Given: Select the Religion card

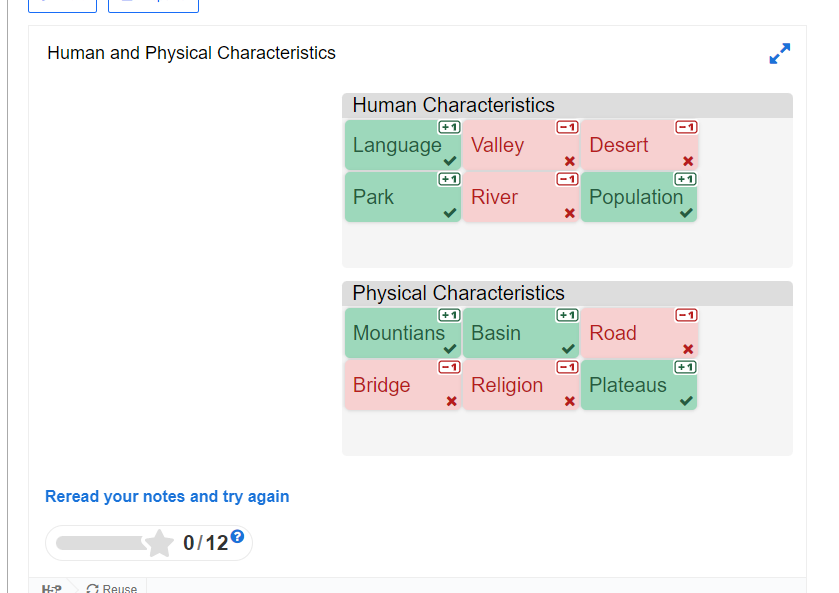Looking at the screenshot, I should click(521, 385).
